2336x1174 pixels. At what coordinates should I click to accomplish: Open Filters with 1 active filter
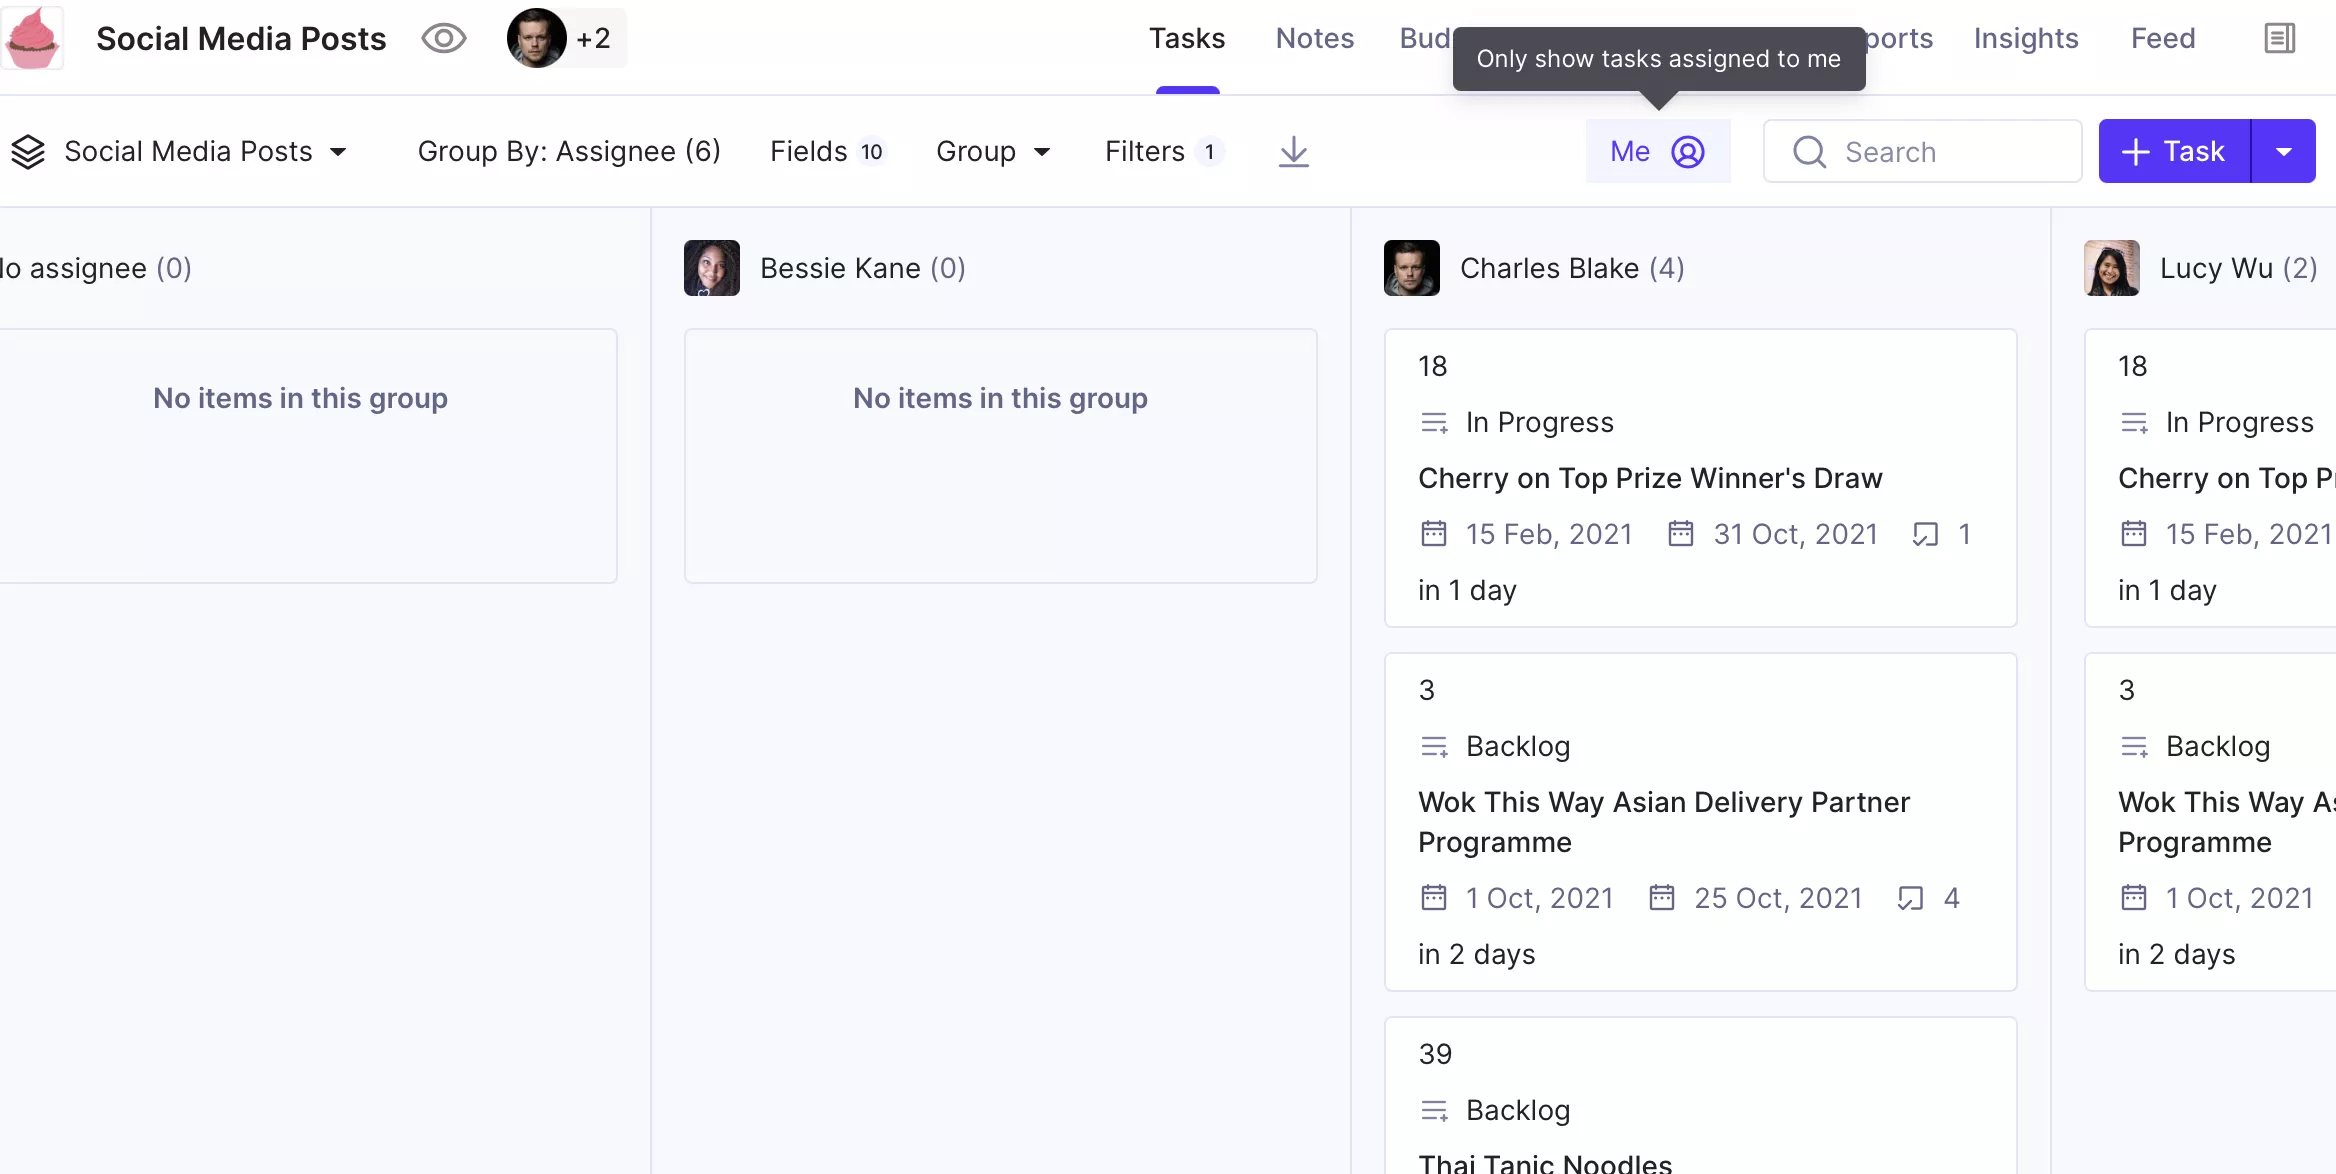(1163, 152)
